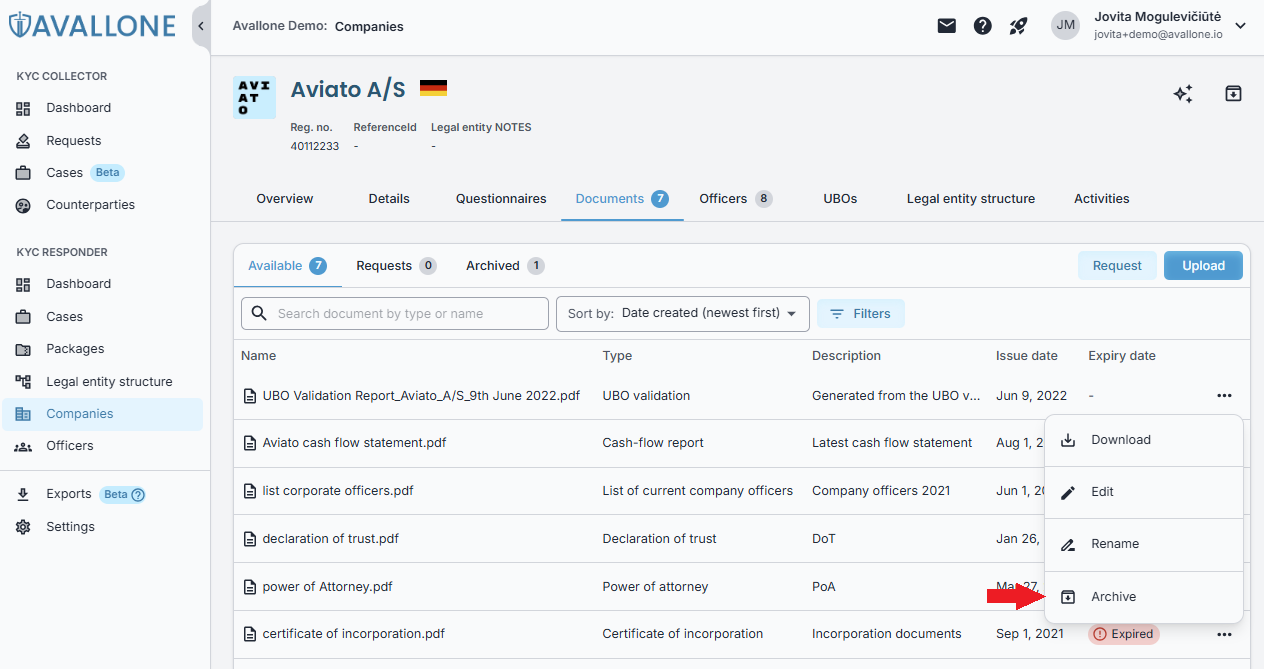Click the Expiry date column header
The height and width of the screenshot is (669, 1264).
tap(1122, 356)
